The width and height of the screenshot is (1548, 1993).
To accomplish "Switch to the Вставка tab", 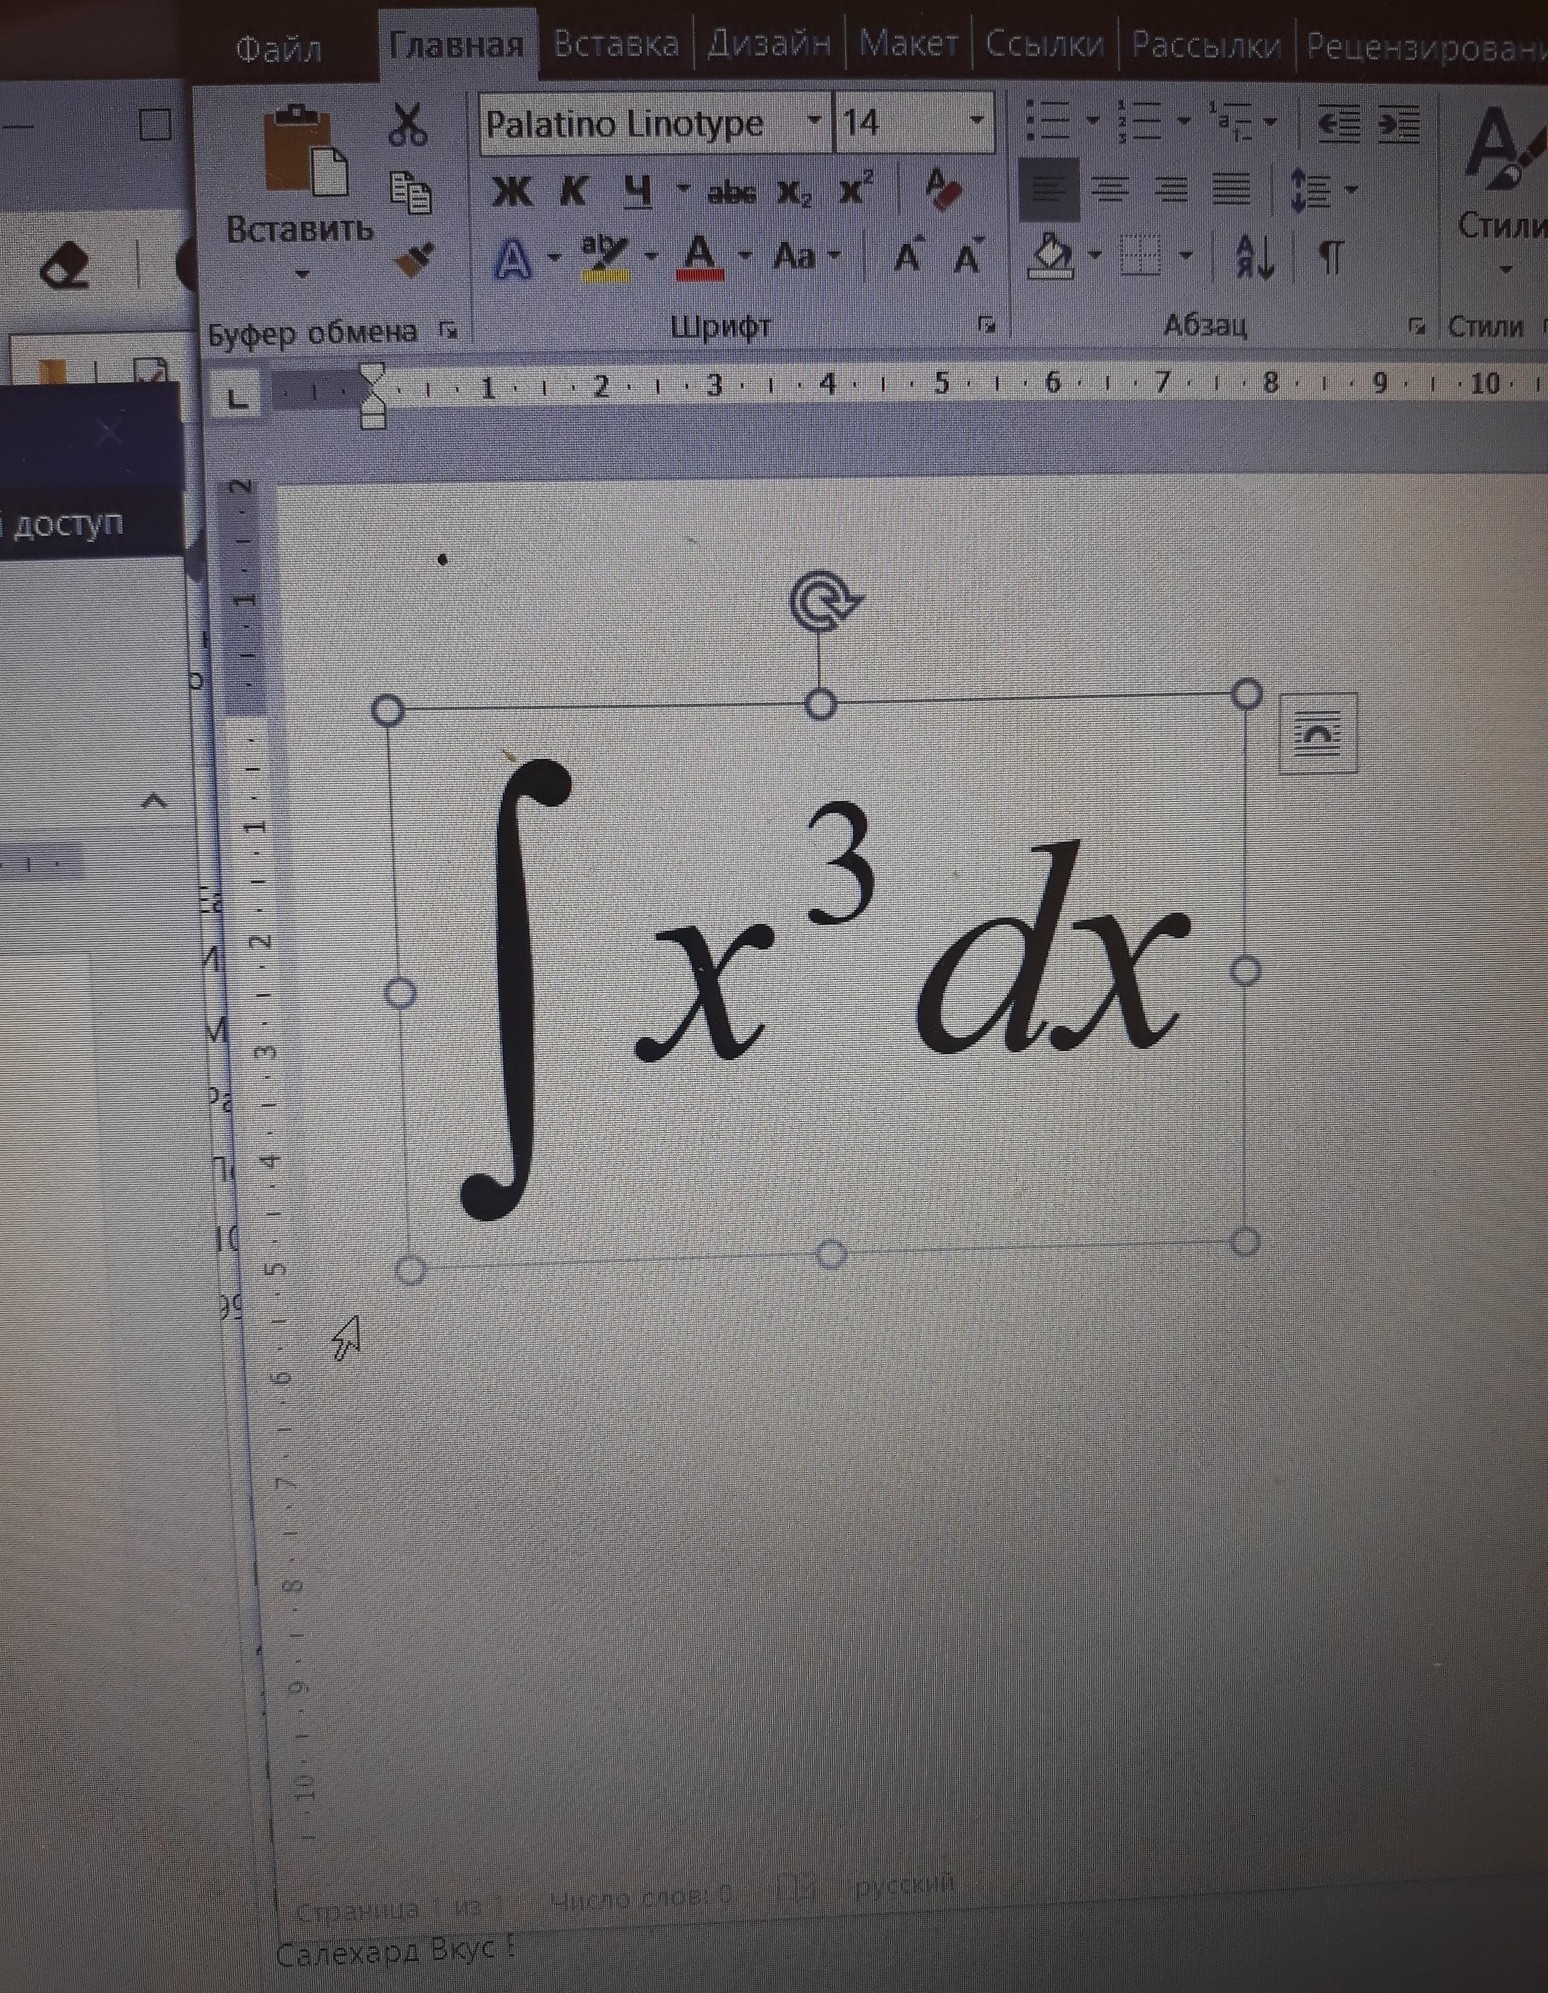I will [x=616, y=44].
